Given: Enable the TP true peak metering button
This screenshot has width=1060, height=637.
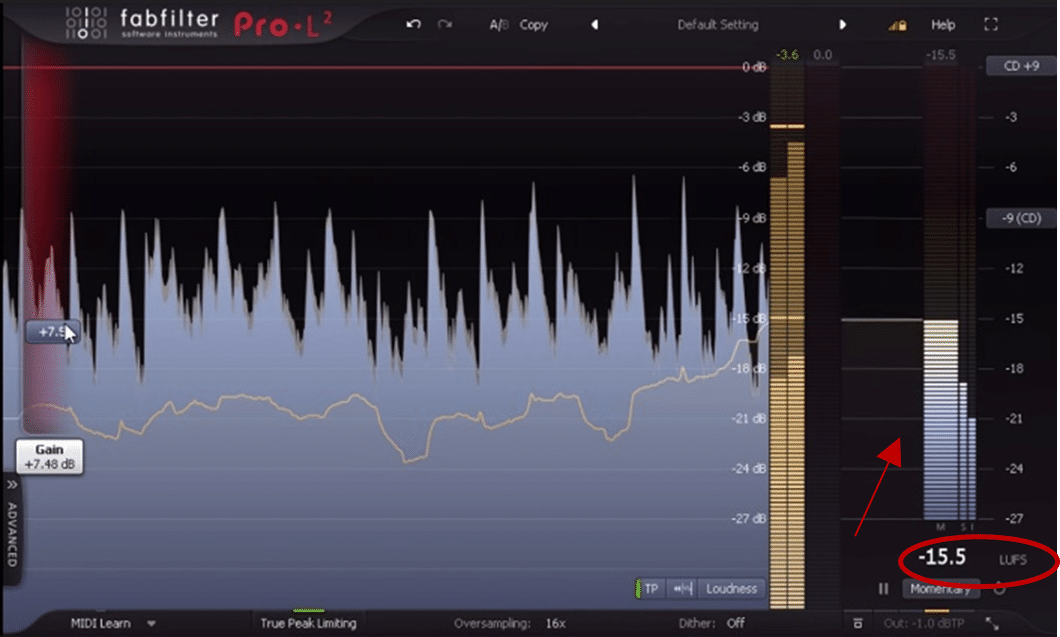Looking at the screenshot, I should click(x=650, y=589).
